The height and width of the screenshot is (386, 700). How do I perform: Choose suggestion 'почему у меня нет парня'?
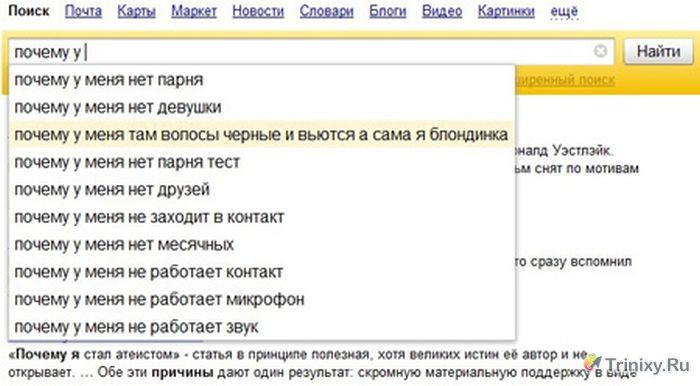[x=262, y=80]
